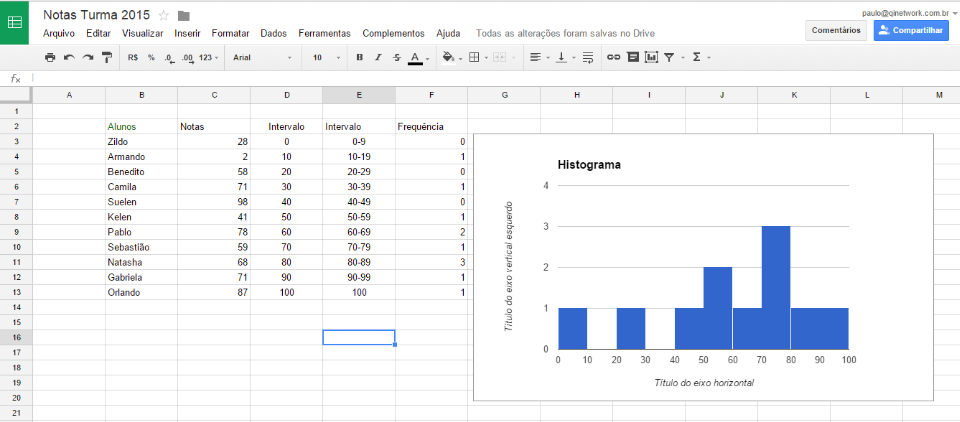Click the Comentários button
The image size is (960, 422).
coord(836,30)
